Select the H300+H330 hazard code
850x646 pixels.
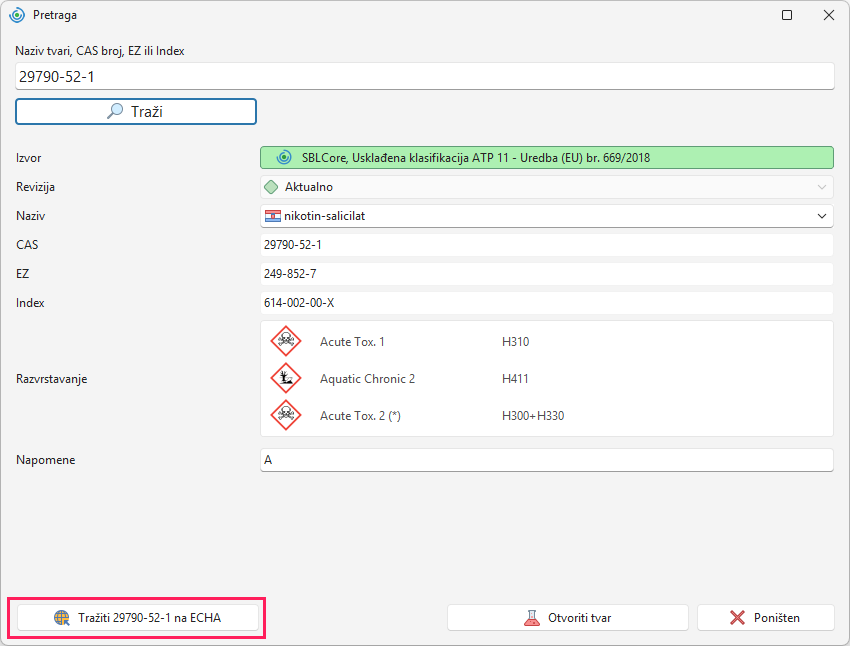point(533,416)
